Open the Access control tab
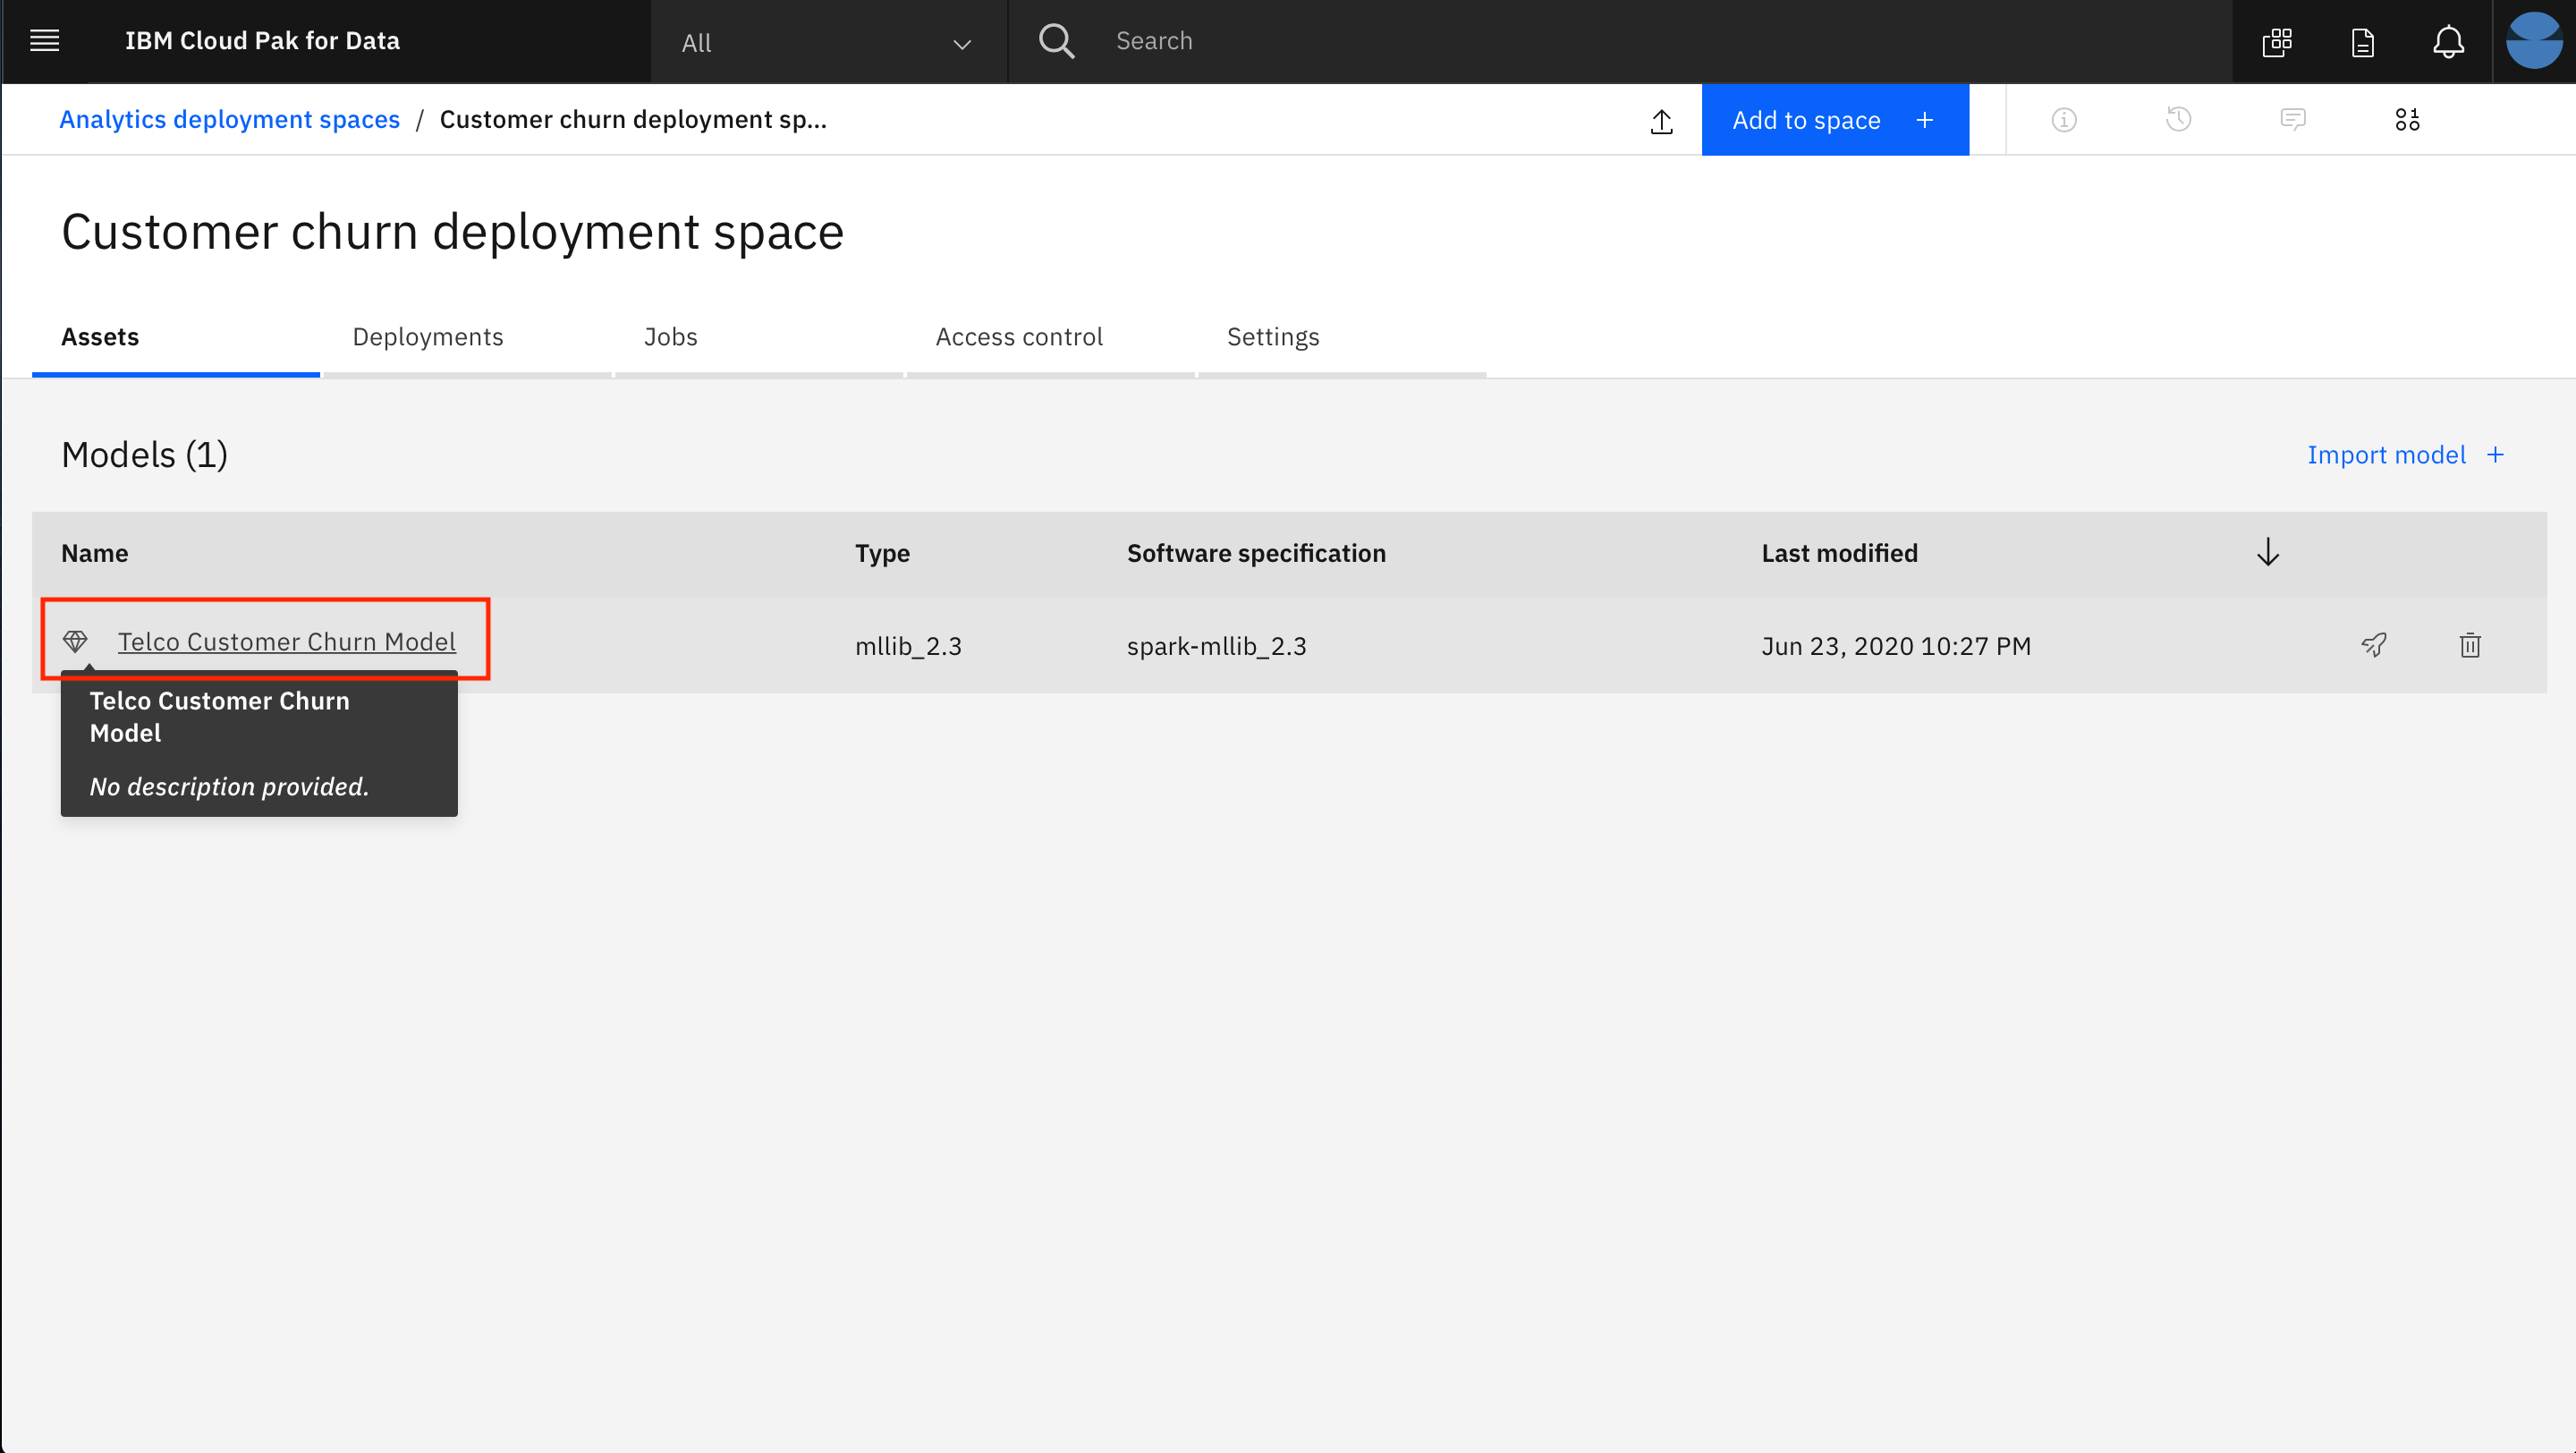This screenshot has height=1453, width=2576. (x=1019, y=337)
